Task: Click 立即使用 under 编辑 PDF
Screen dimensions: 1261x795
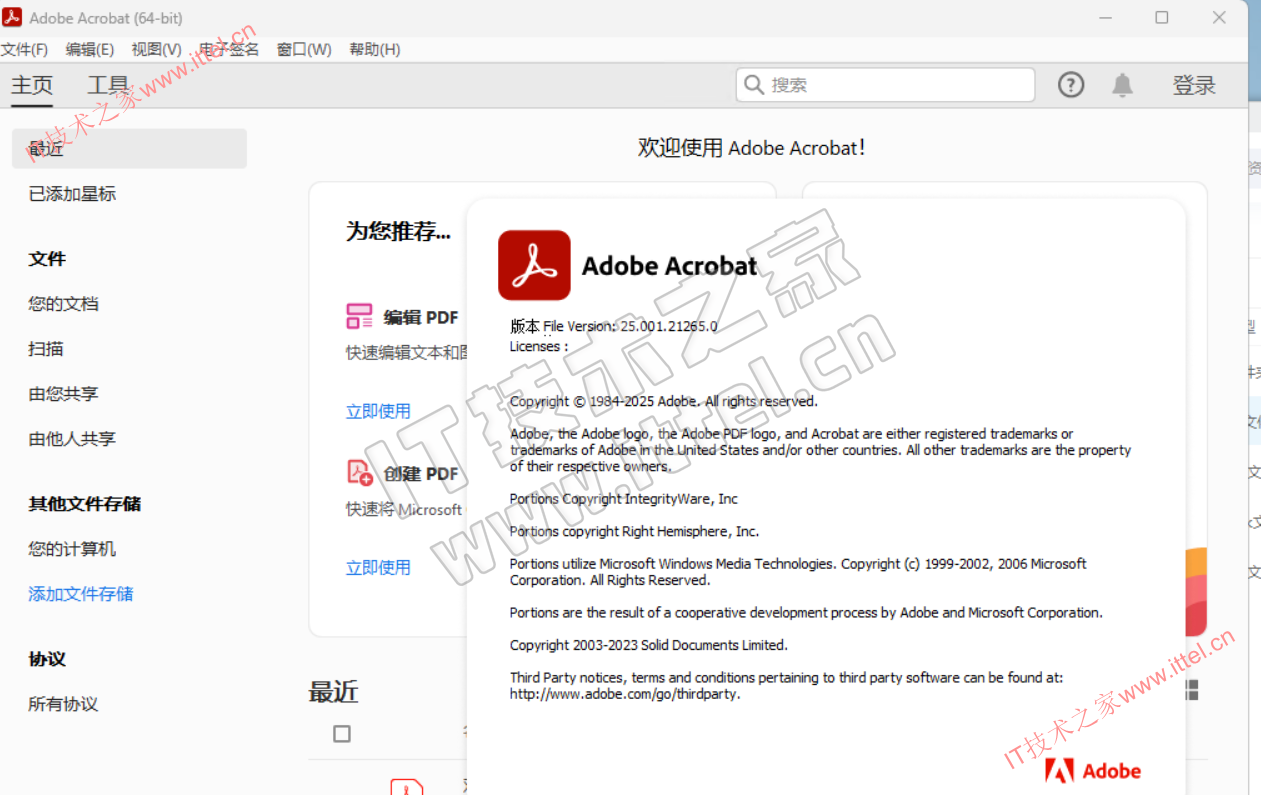Action: tap(378, 411)
